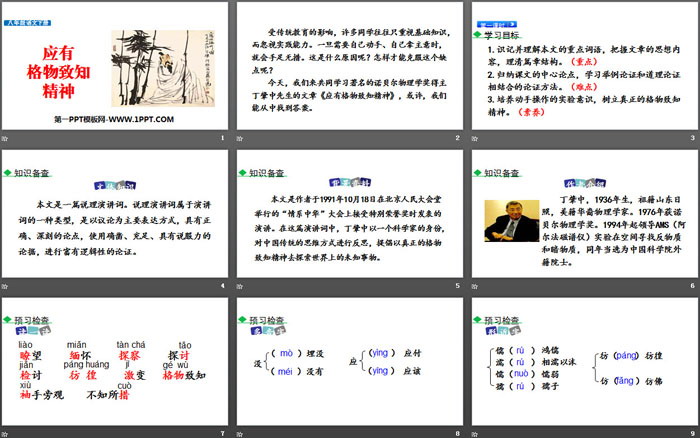The image size is (700, 438).
Task: Select slide 7 with pinyin vocabulary
Action: pos(115,359)
